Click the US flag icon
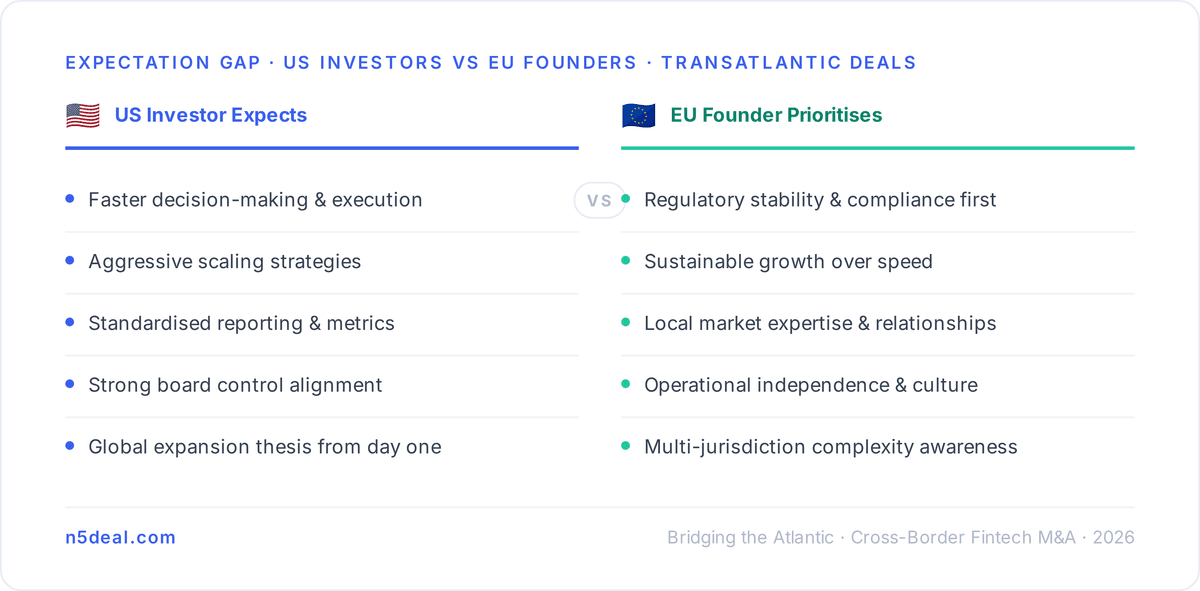Viewport: 1200px width, 591px height. pyautogui.click(x=83, y=115)
